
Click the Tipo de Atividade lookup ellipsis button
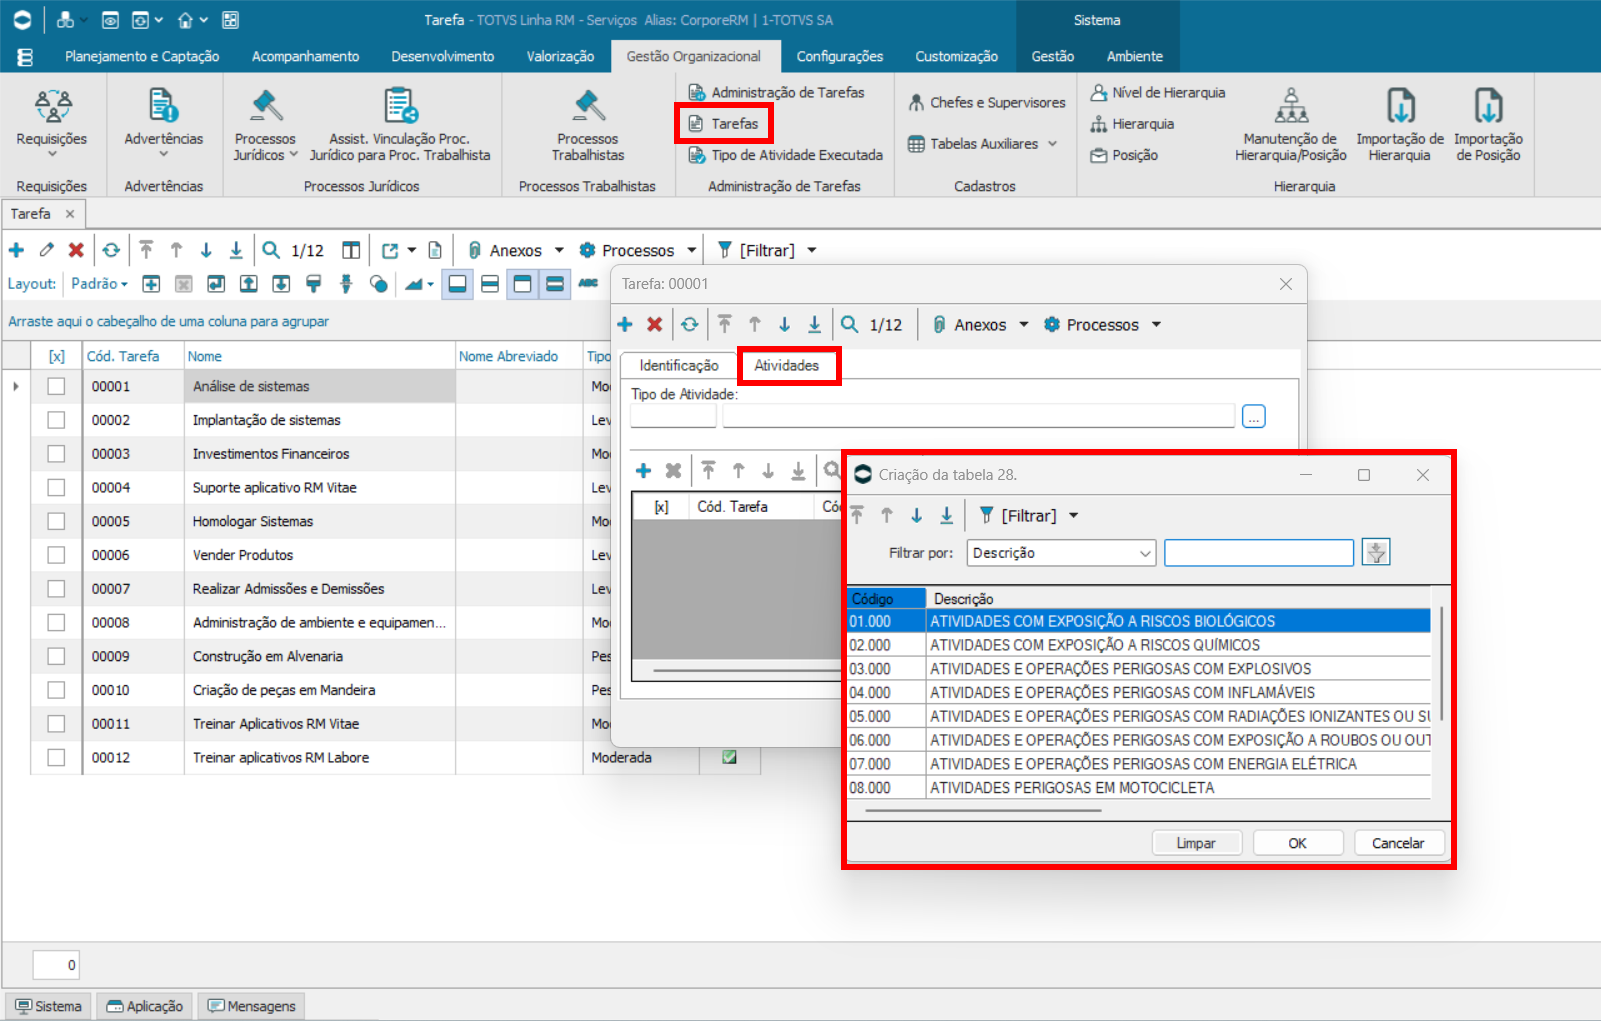(x=1254, y=416)
